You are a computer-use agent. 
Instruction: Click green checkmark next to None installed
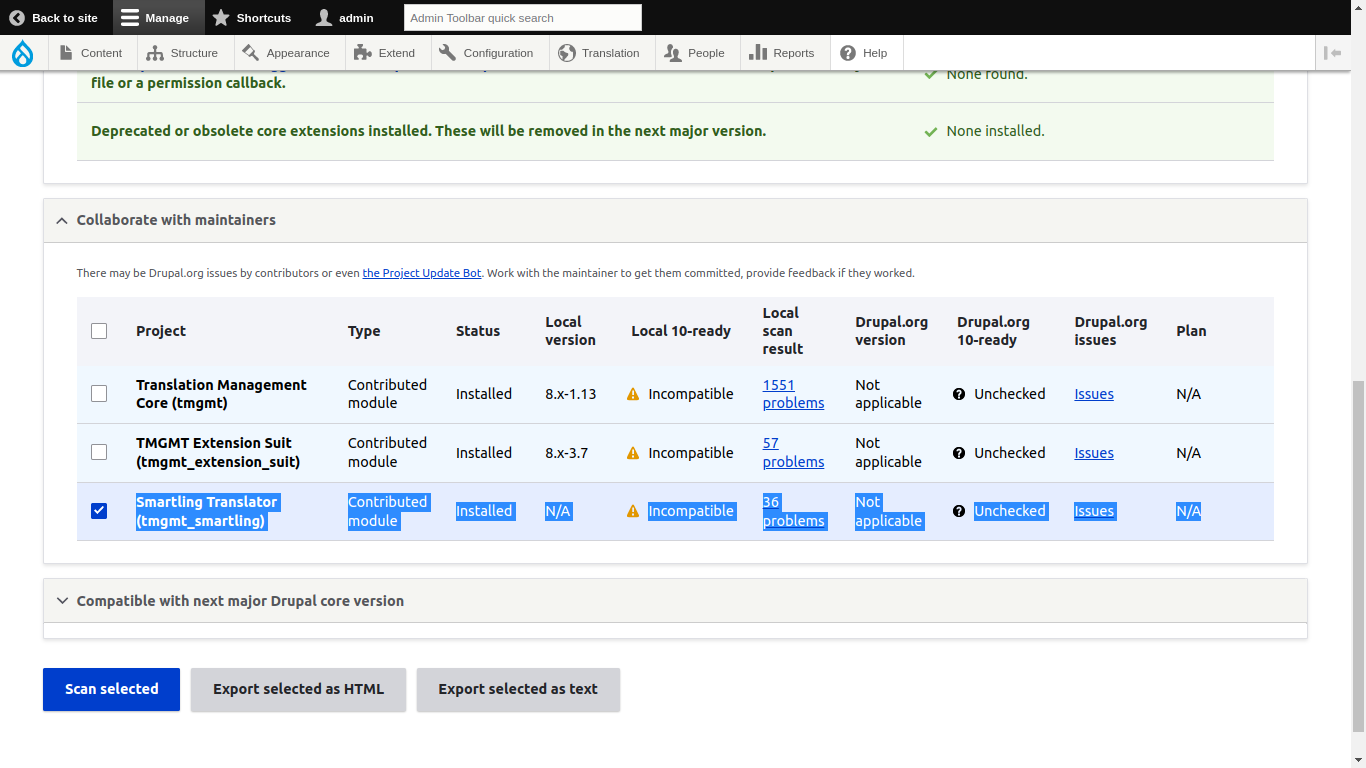point(931,131)
